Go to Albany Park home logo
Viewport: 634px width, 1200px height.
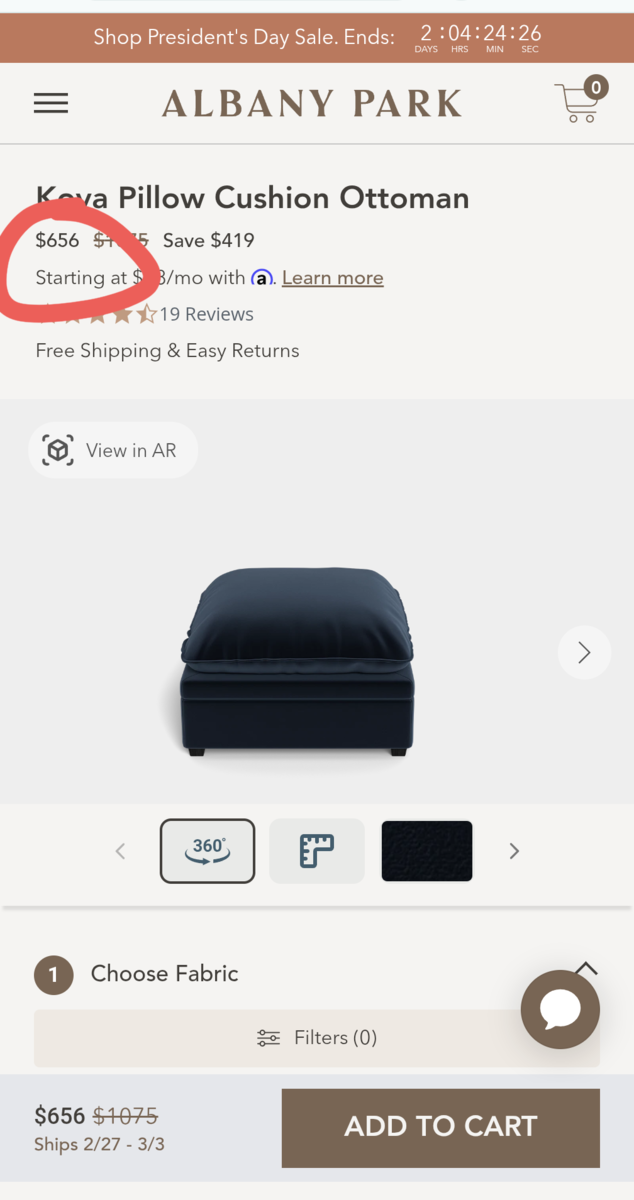(312, 103)
